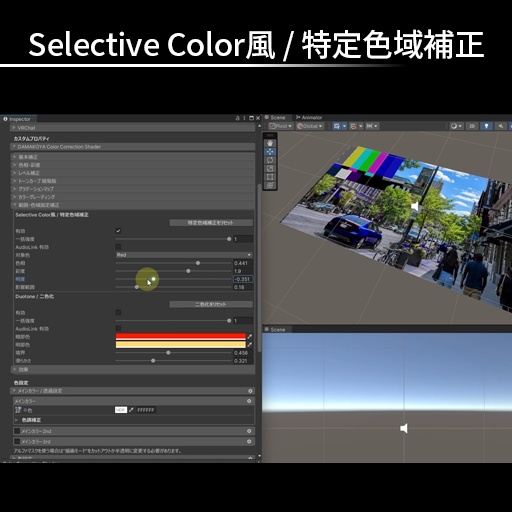Toggle Selective Color 有効 checkbox

point(118,231)
